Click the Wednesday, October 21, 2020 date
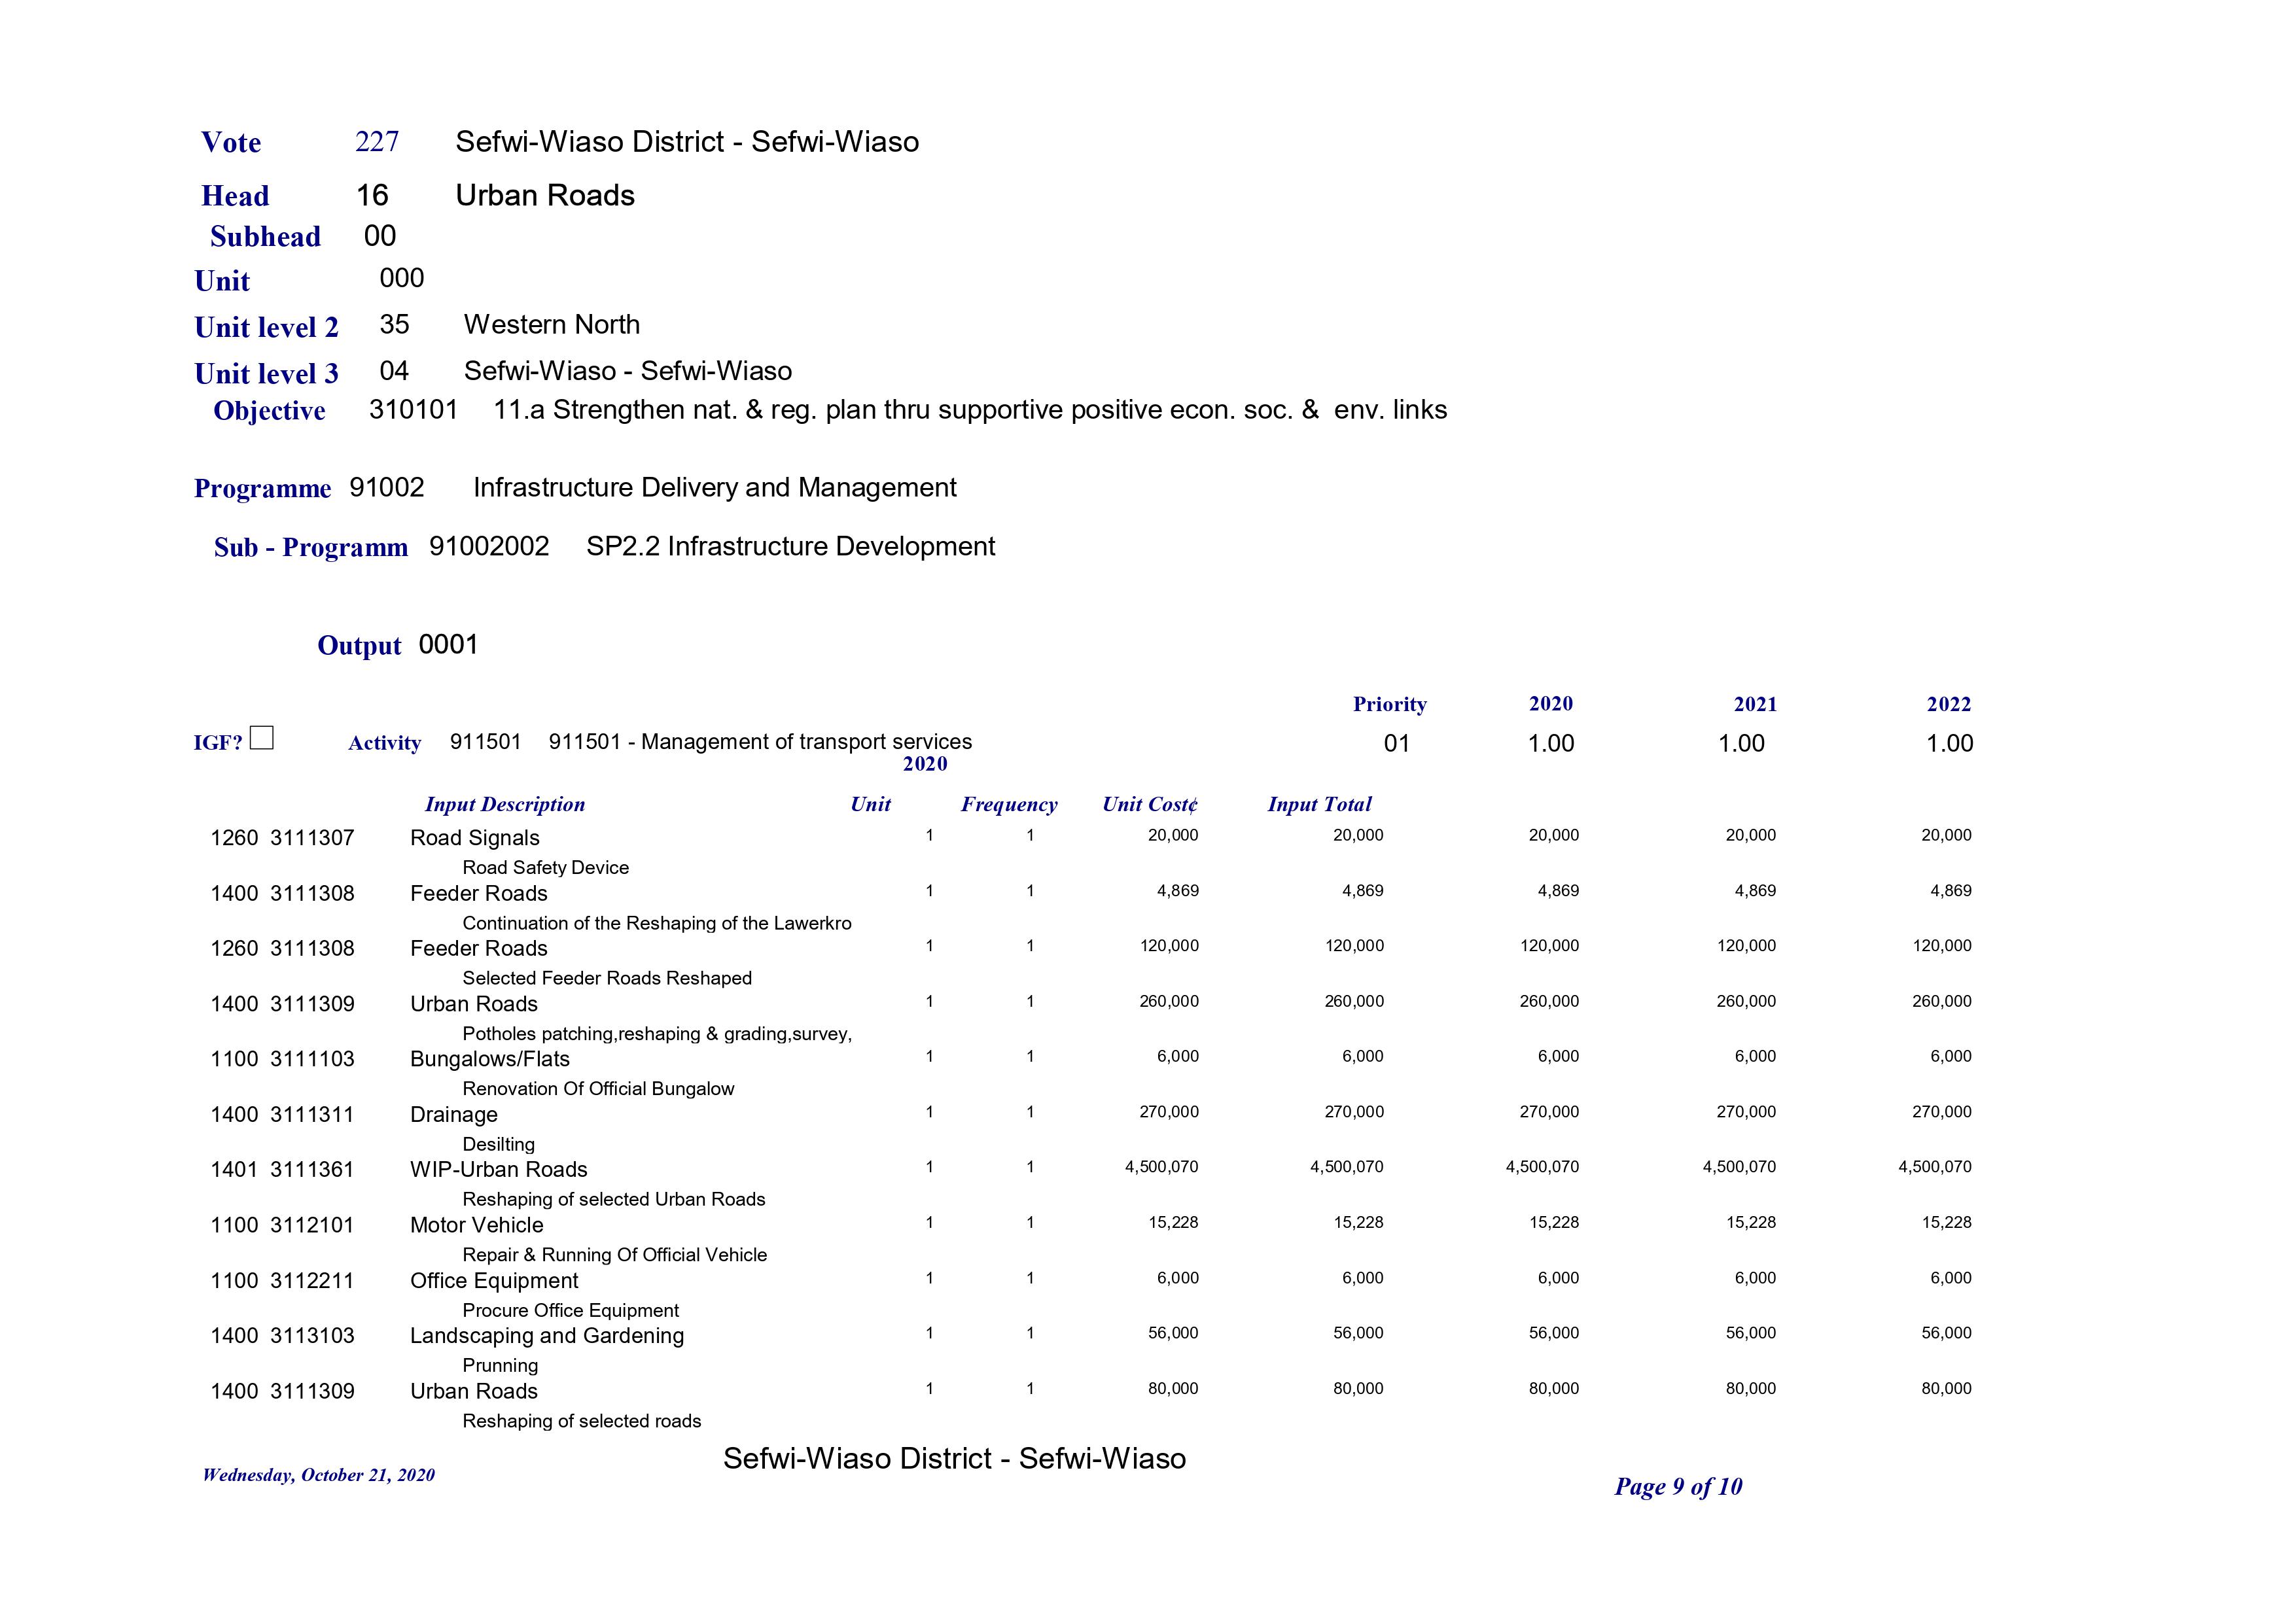Viewport: 2296px width, 1623px height. 318,1475
